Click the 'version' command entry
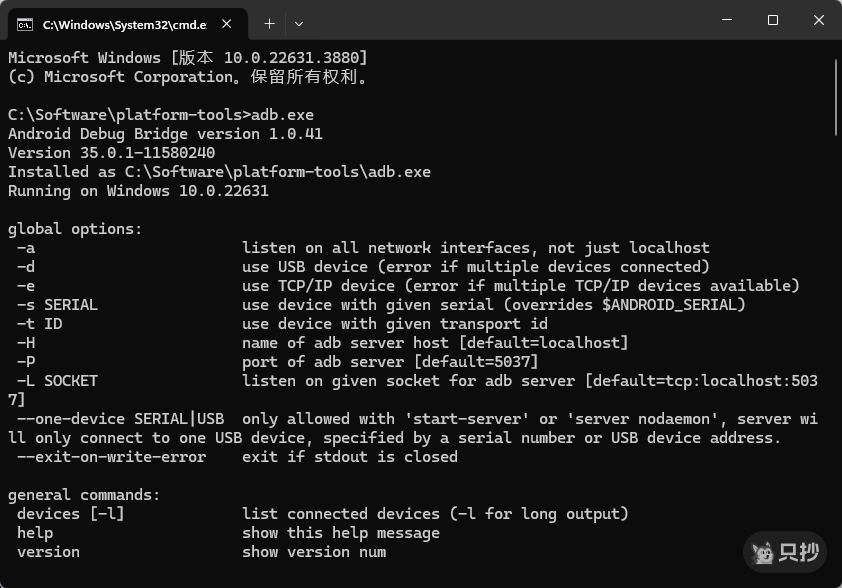The image size is (842, 588). [x=48, y=552]
